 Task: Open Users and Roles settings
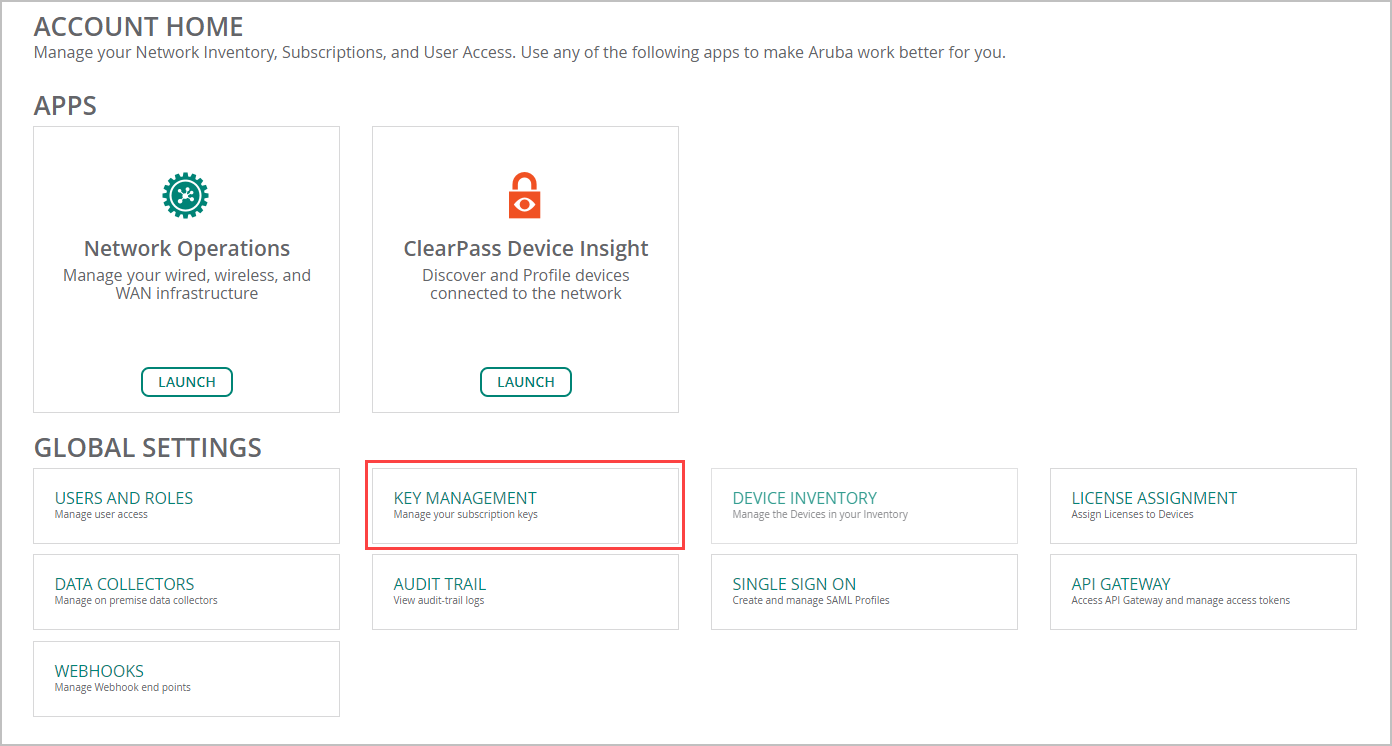186,506
